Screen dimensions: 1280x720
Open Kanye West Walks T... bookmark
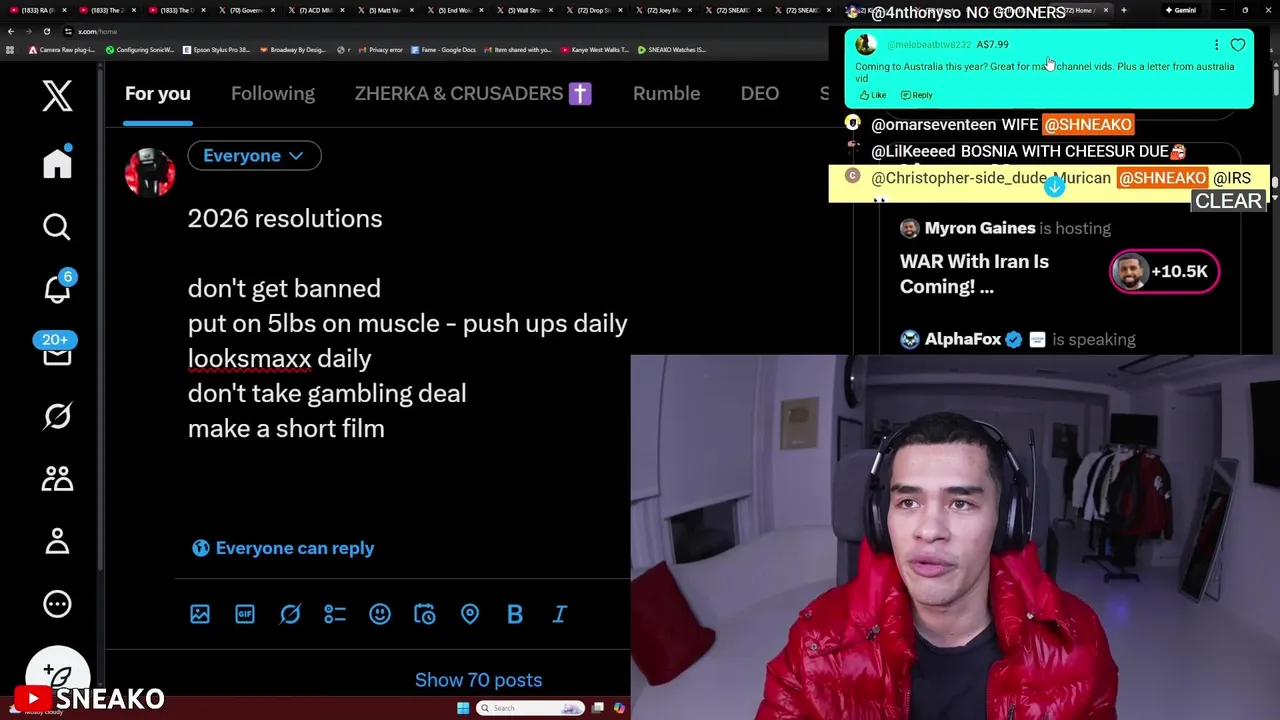(x=594, y=50)
